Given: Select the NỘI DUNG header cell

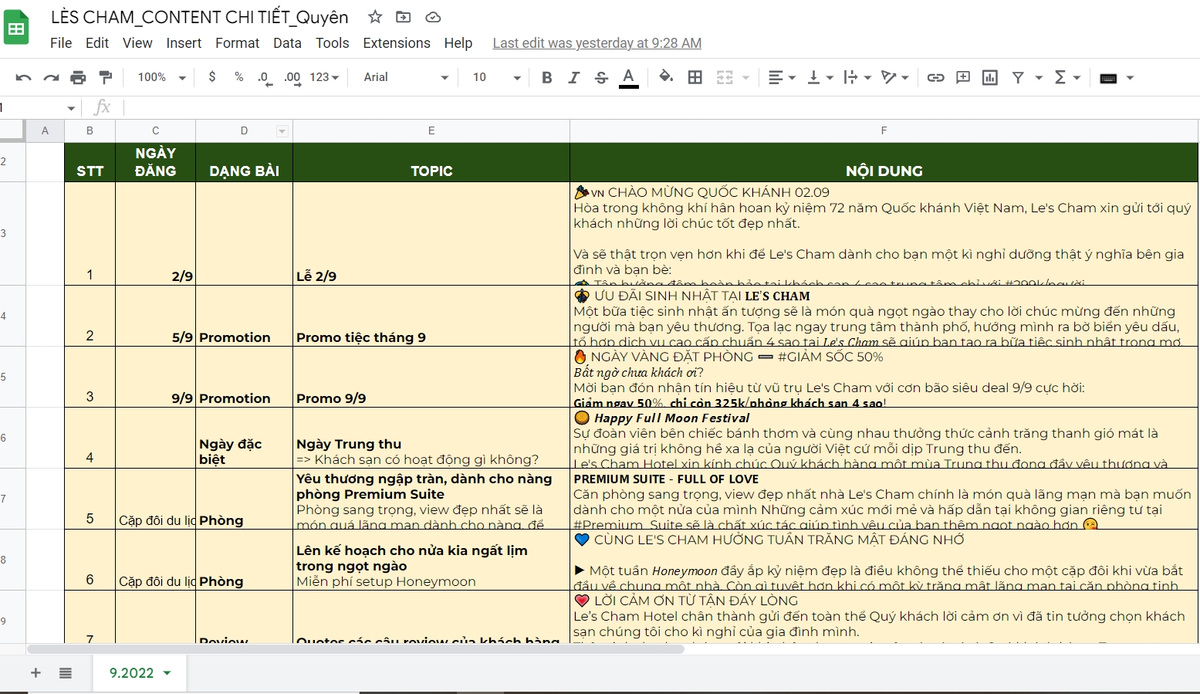Looking at the screenshot, I should click(883, 162).
